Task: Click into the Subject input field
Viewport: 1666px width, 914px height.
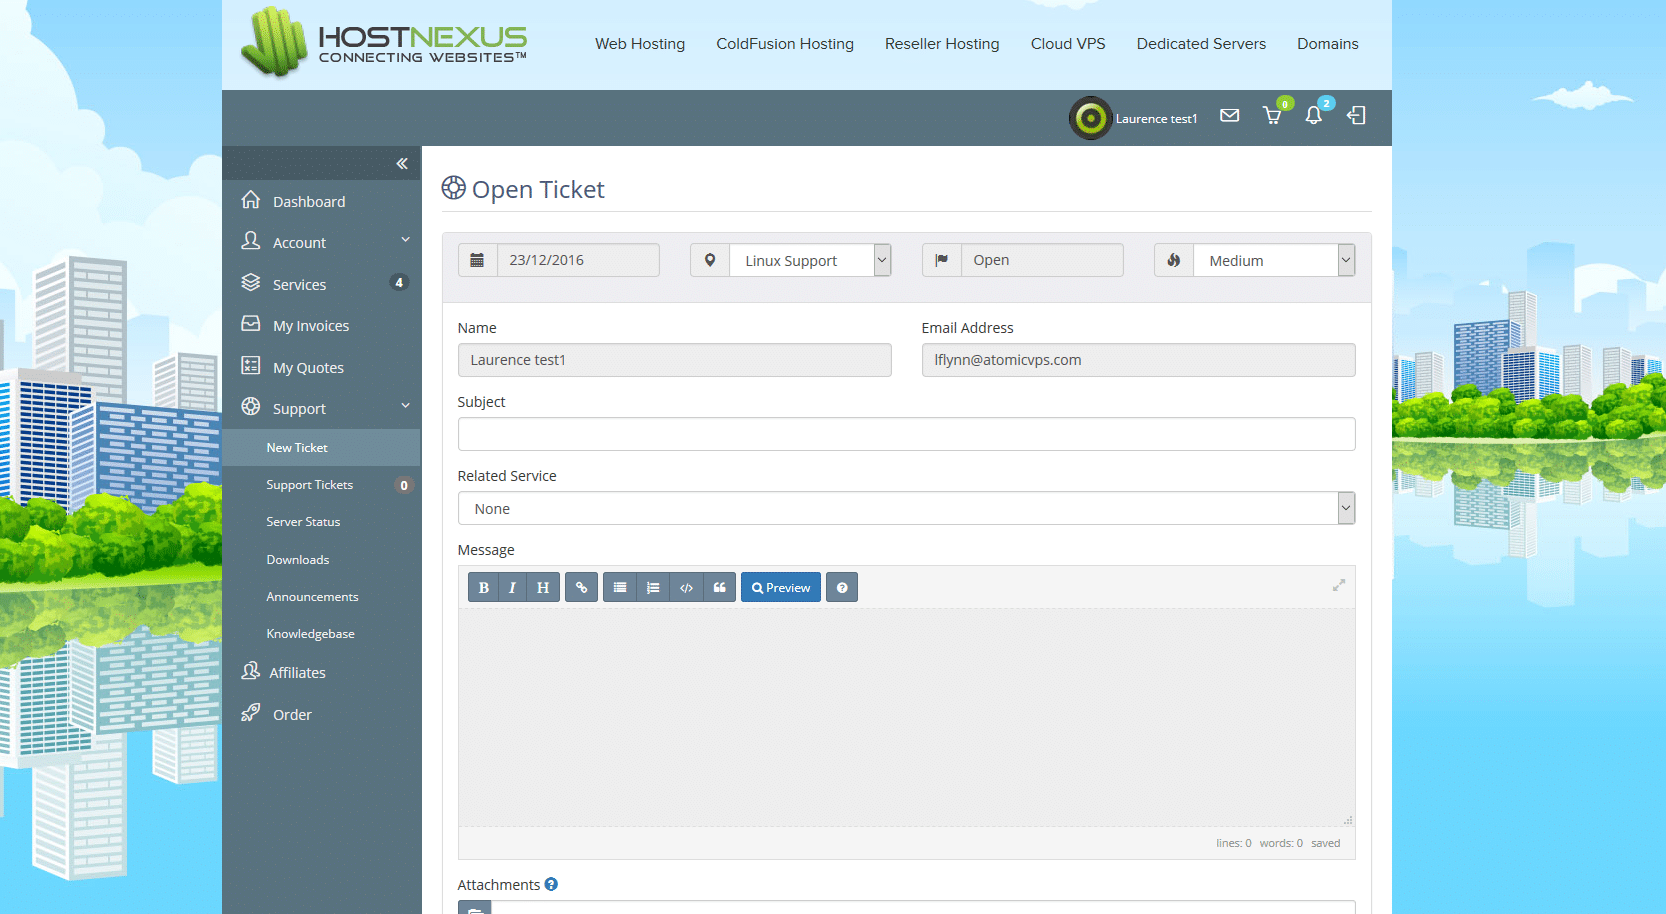Action: pos(906,434)
